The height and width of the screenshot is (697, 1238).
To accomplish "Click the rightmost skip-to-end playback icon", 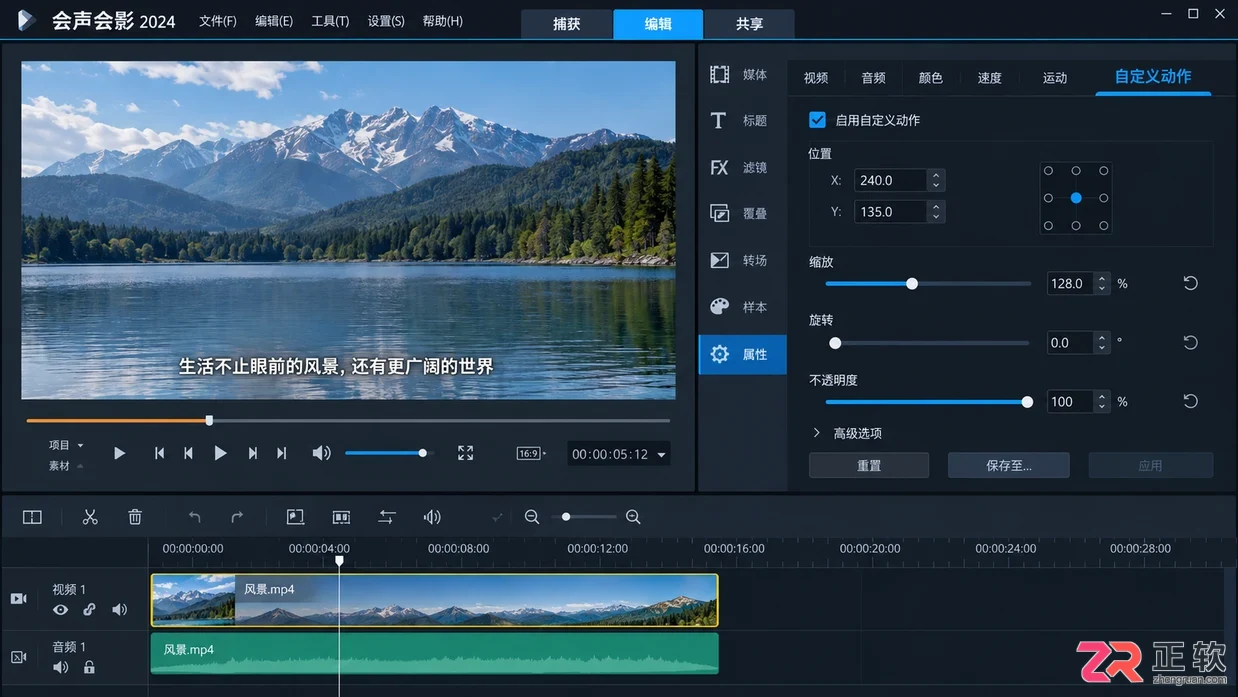I will pos(282,453).
